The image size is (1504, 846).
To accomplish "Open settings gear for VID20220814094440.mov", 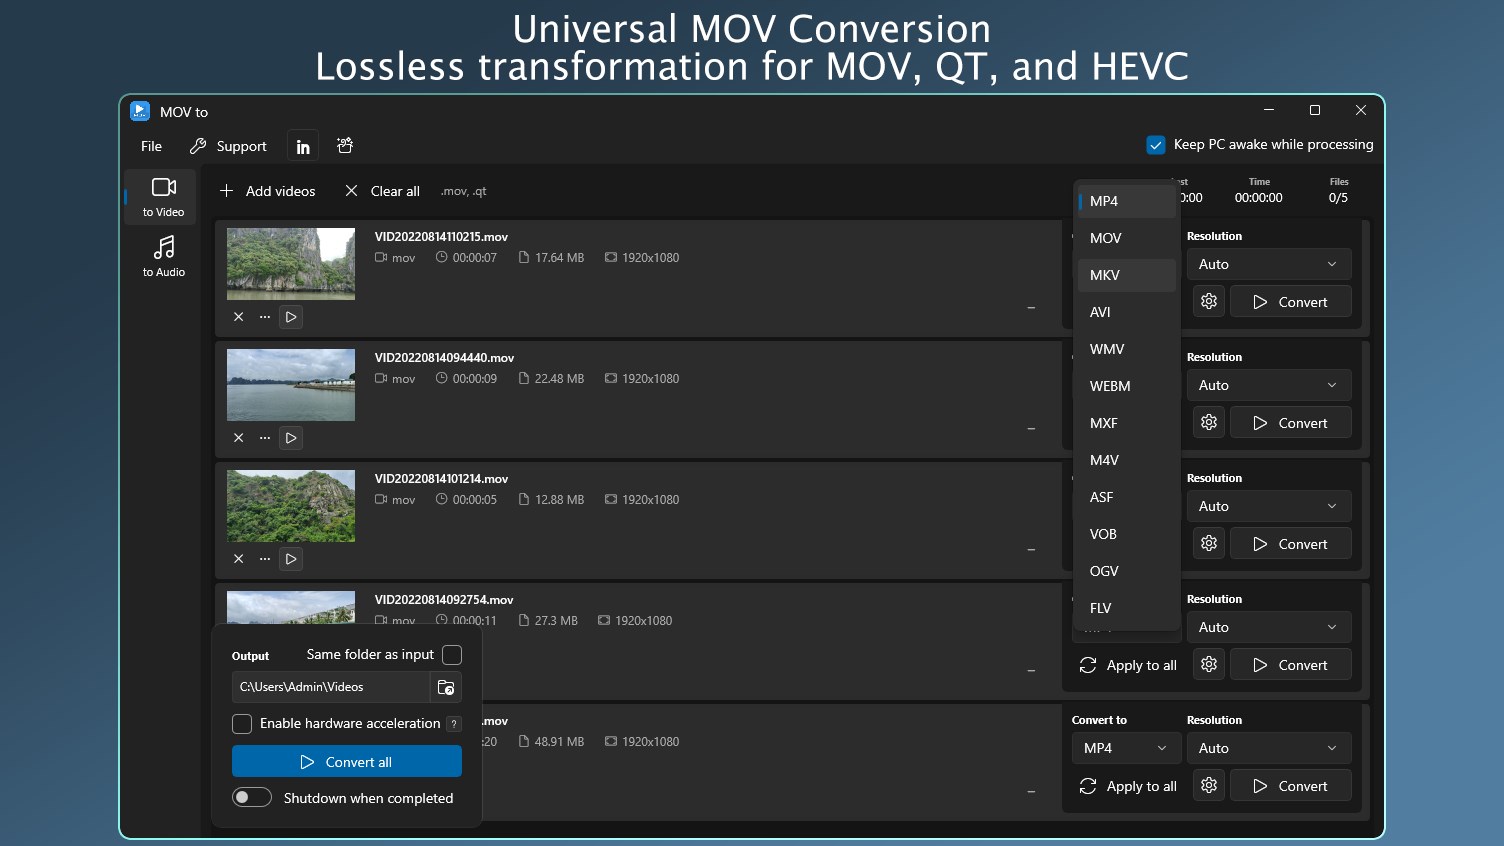I will tap(1209, 423).
